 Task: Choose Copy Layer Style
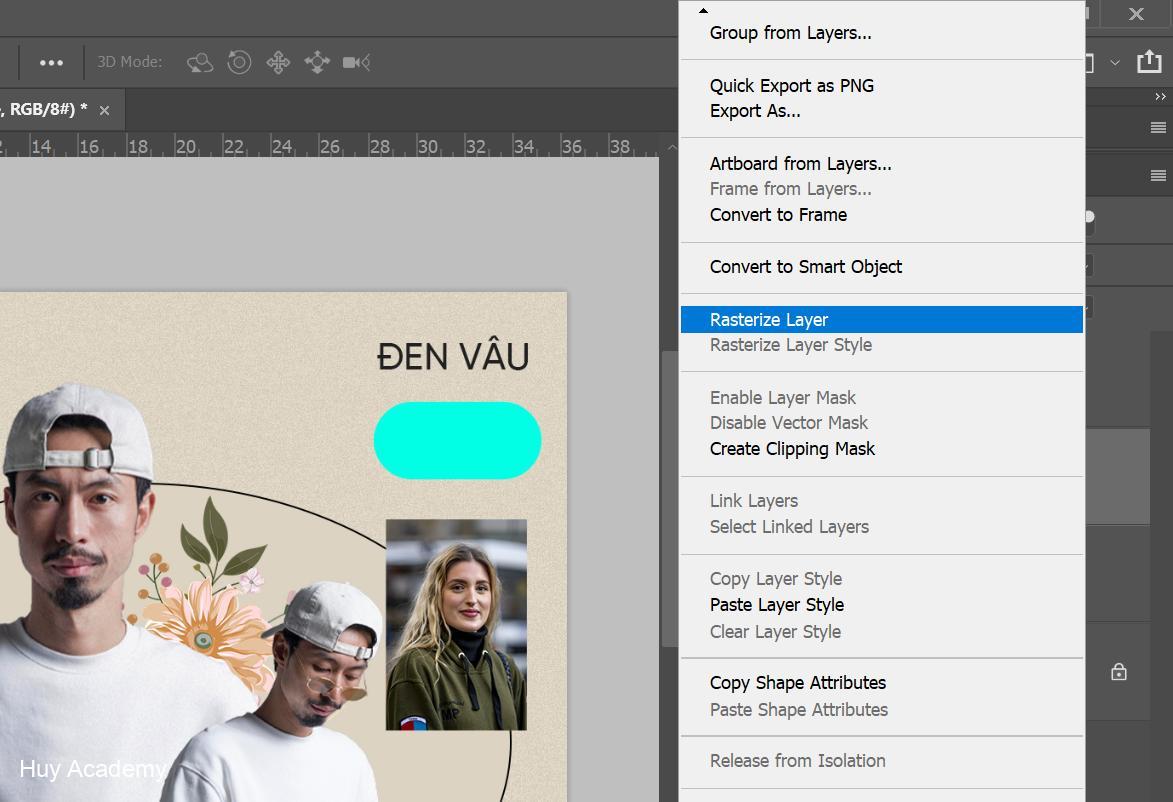coord(881,579)
